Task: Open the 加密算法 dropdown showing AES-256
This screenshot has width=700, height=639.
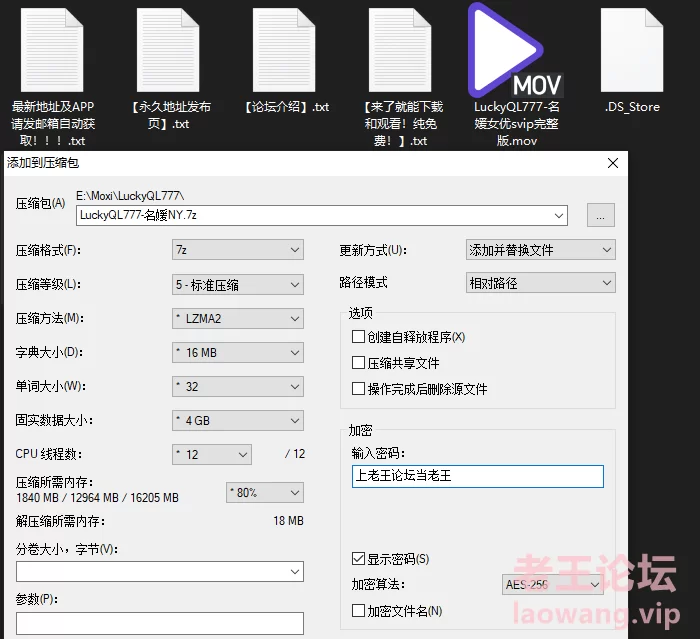Action: (x=552, y=584)
